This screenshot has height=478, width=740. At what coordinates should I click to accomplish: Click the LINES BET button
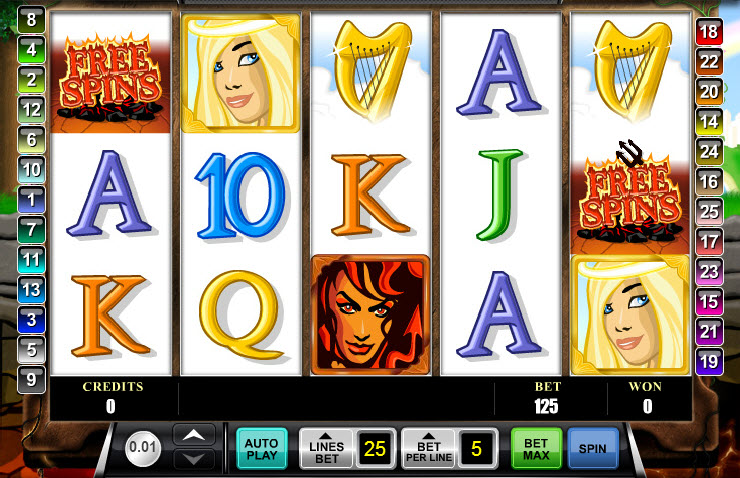(x=326, y=449)
